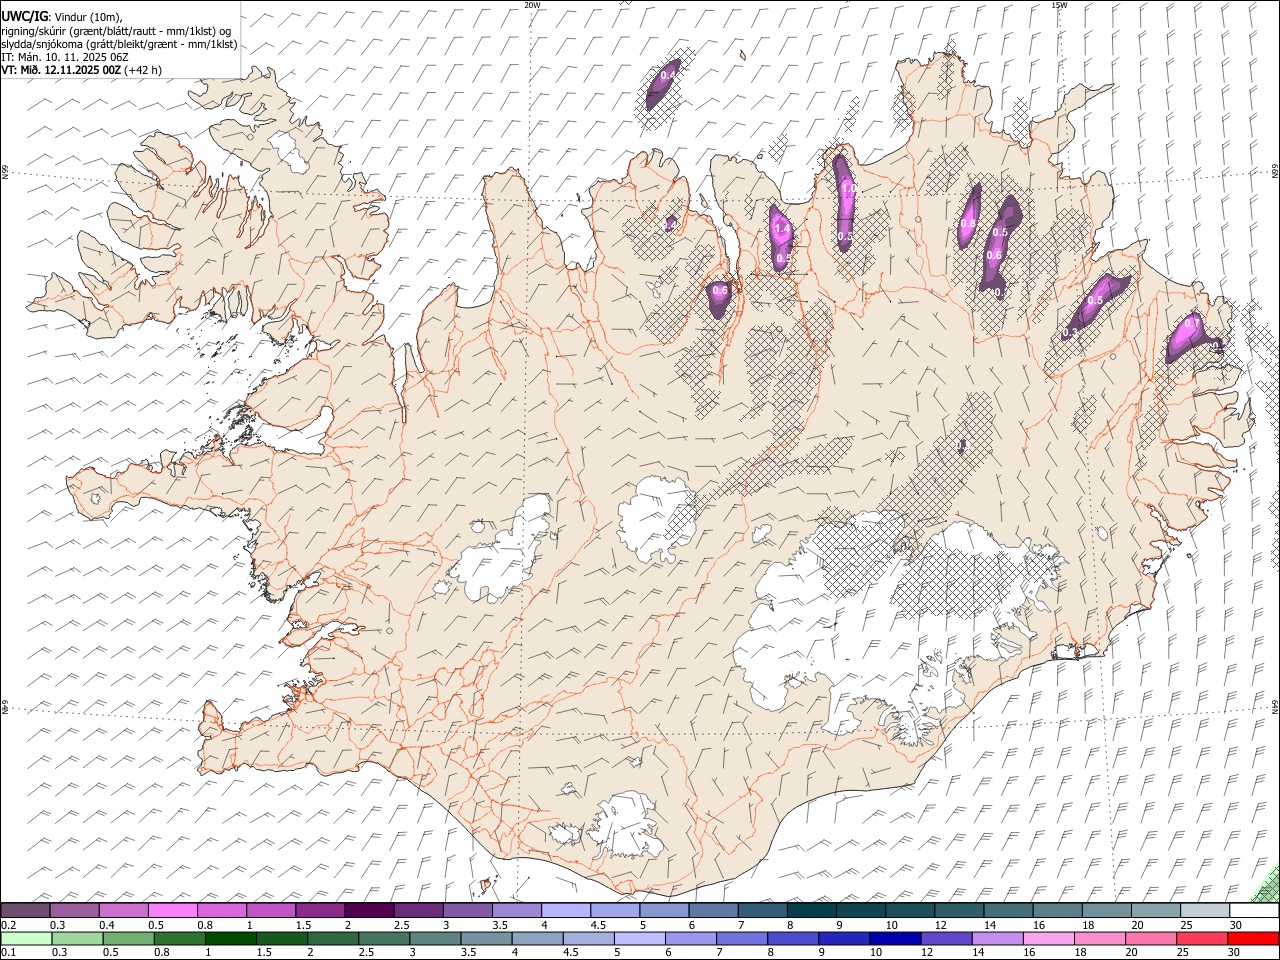Click the gray-purple 0.2 swatch starting the top legend
This screenshot has height=960, width=1280.
tap(25, 910)
